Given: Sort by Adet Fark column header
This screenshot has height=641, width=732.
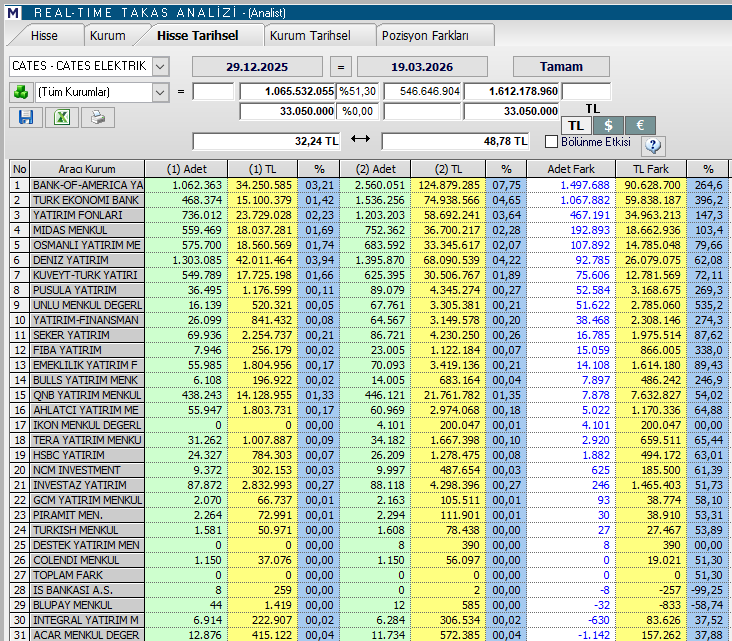Looking at the screenshot, I should tap(571, 169).
